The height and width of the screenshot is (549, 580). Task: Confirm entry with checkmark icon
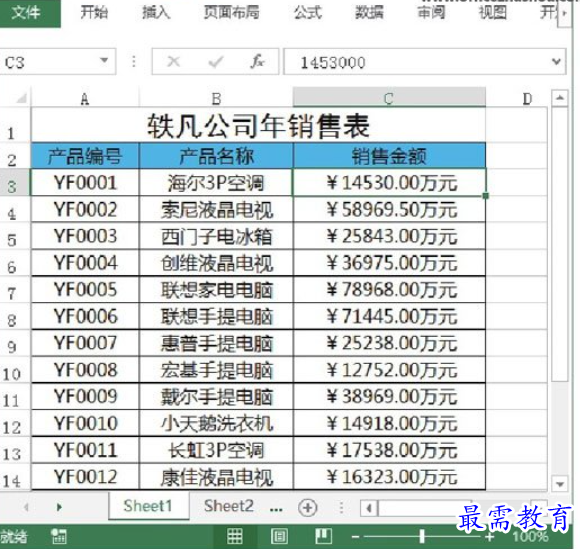(x=215, y=62)
